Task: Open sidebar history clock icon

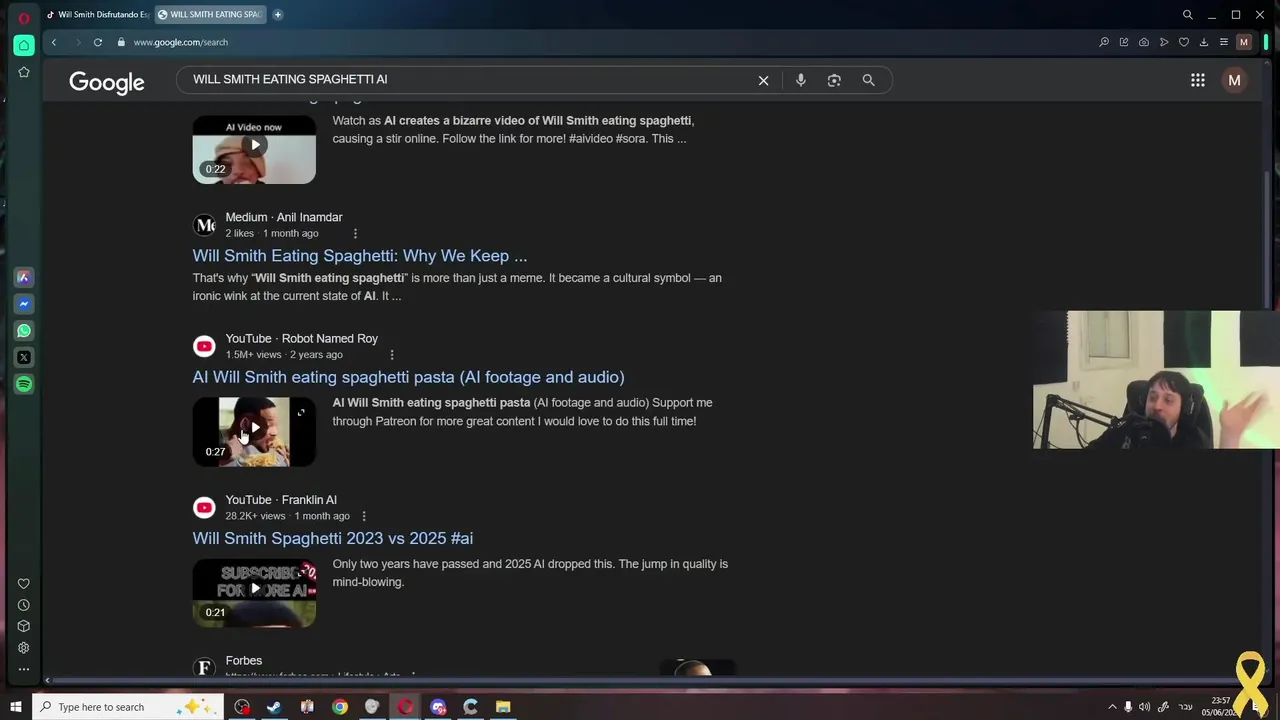Action: [24, 605]
